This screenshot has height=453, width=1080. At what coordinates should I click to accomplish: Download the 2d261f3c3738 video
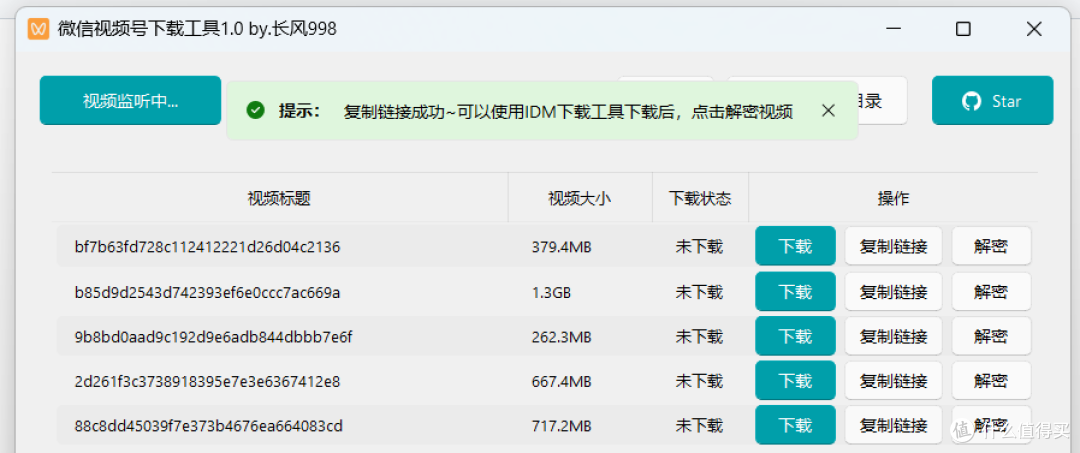796,381
